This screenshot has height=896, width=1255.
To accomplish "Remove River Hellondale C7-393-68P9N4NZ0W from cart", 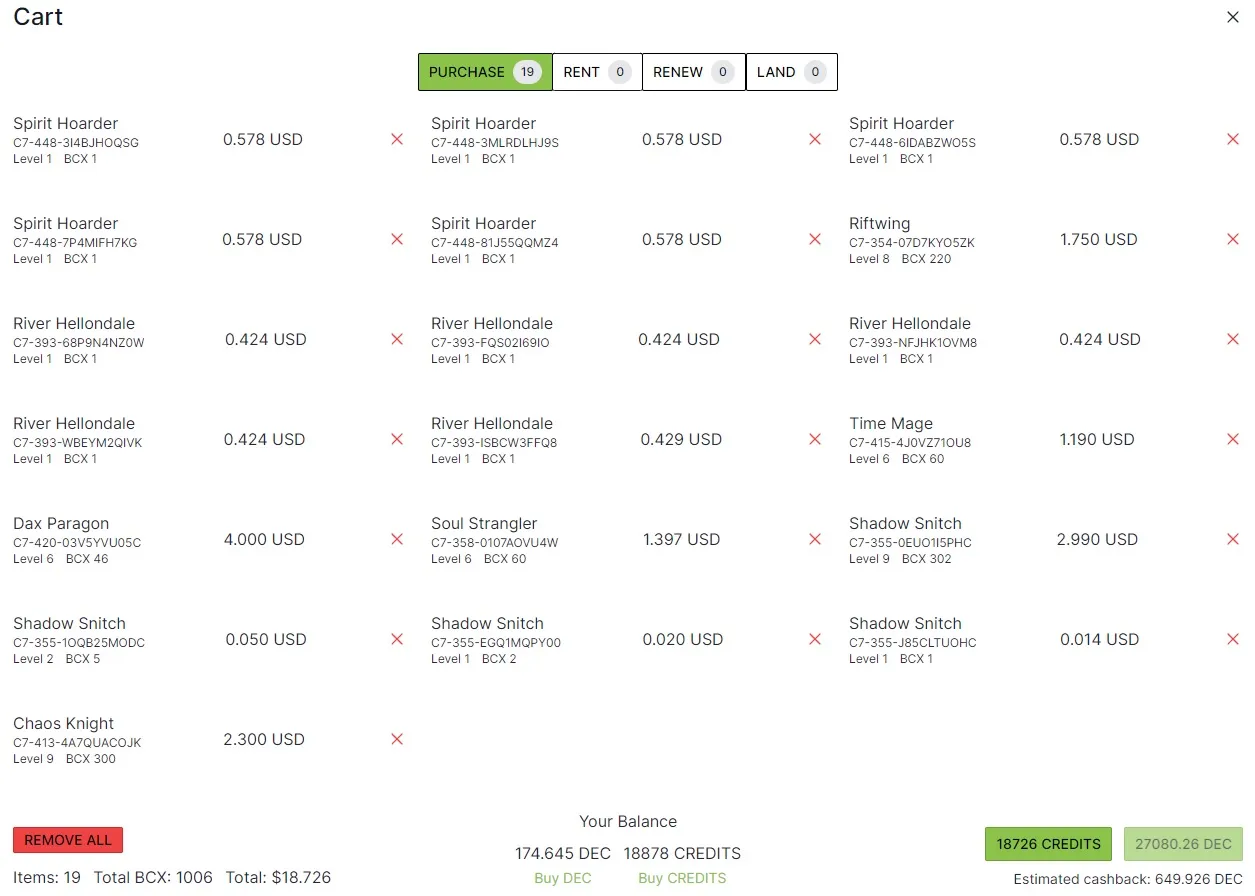I will pyautogui.click(x=397, y=339).
